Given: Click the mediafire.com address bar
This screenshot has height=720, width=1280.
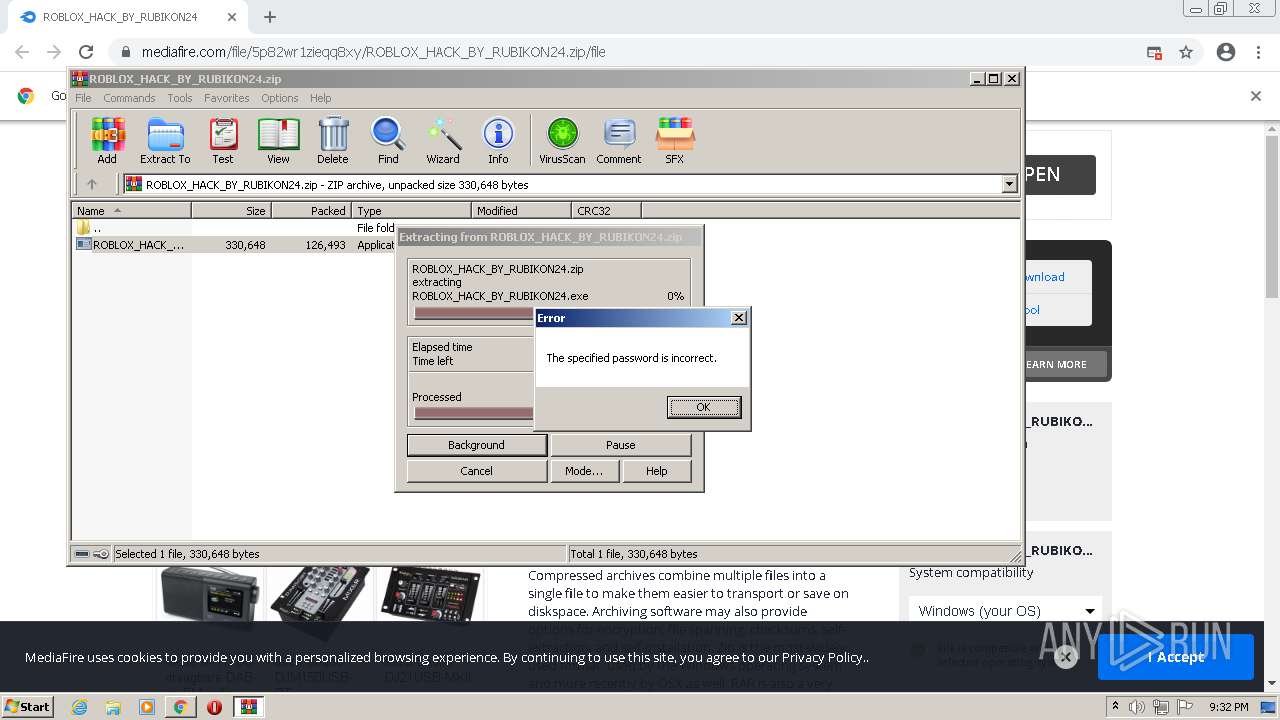Looking at the screenshot, I should (x=373, y=52).
